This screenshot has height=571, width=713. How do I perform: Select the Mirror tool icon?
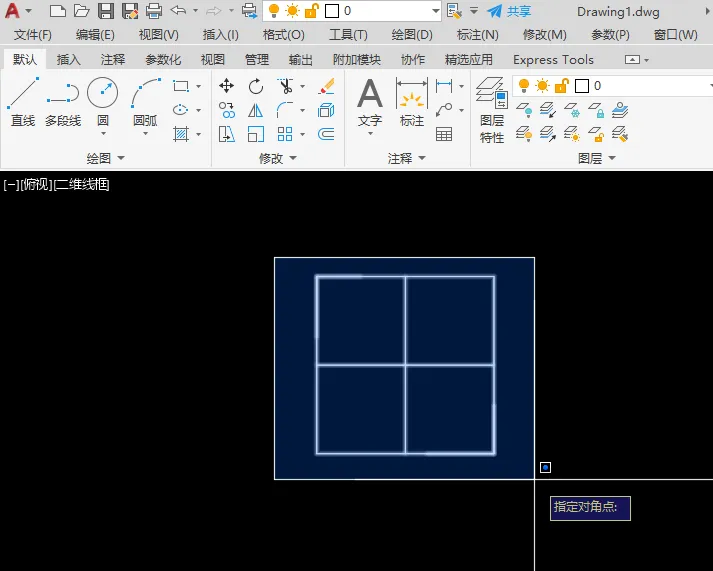256,110
